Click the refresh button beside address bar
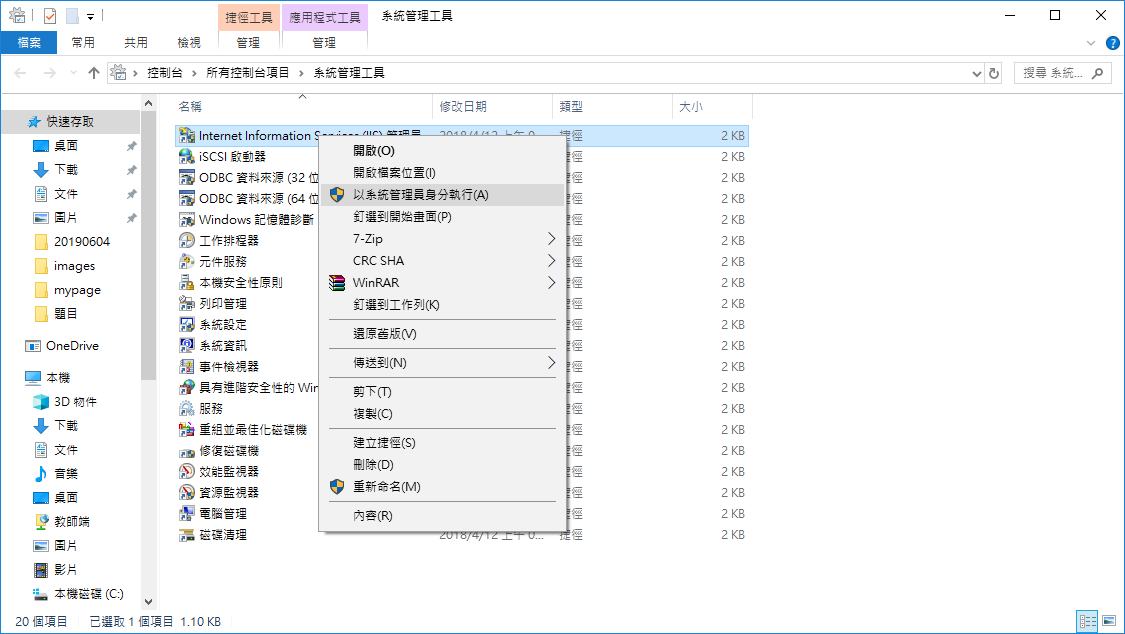This screenshot has height=634, width=1125. tap(994, 73)
